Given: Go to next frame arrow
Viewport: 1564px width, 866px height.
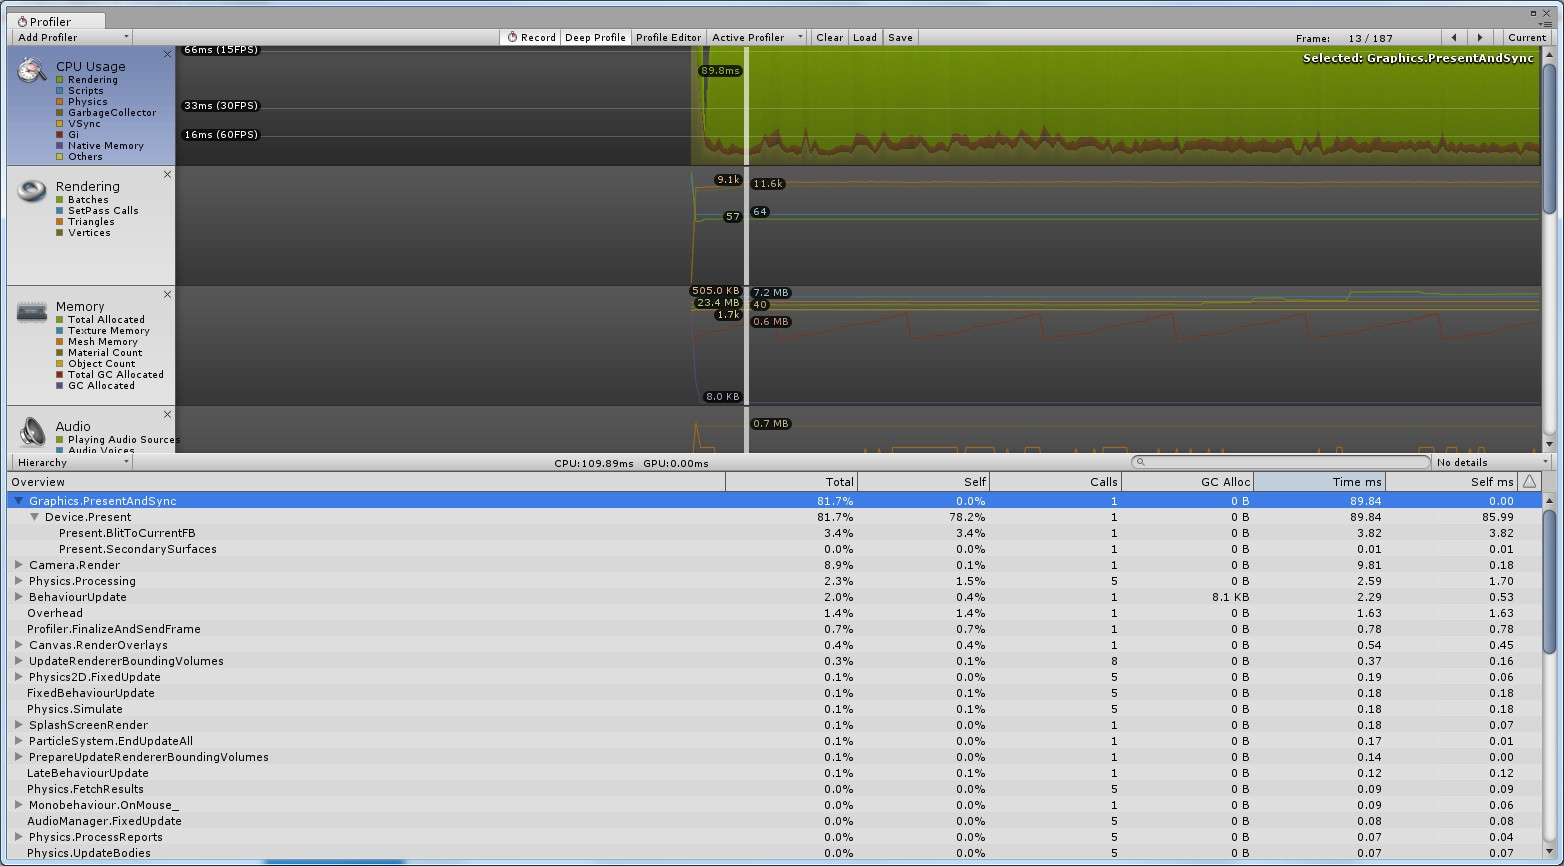Looking at the screenshot, I should [1480, 38].
